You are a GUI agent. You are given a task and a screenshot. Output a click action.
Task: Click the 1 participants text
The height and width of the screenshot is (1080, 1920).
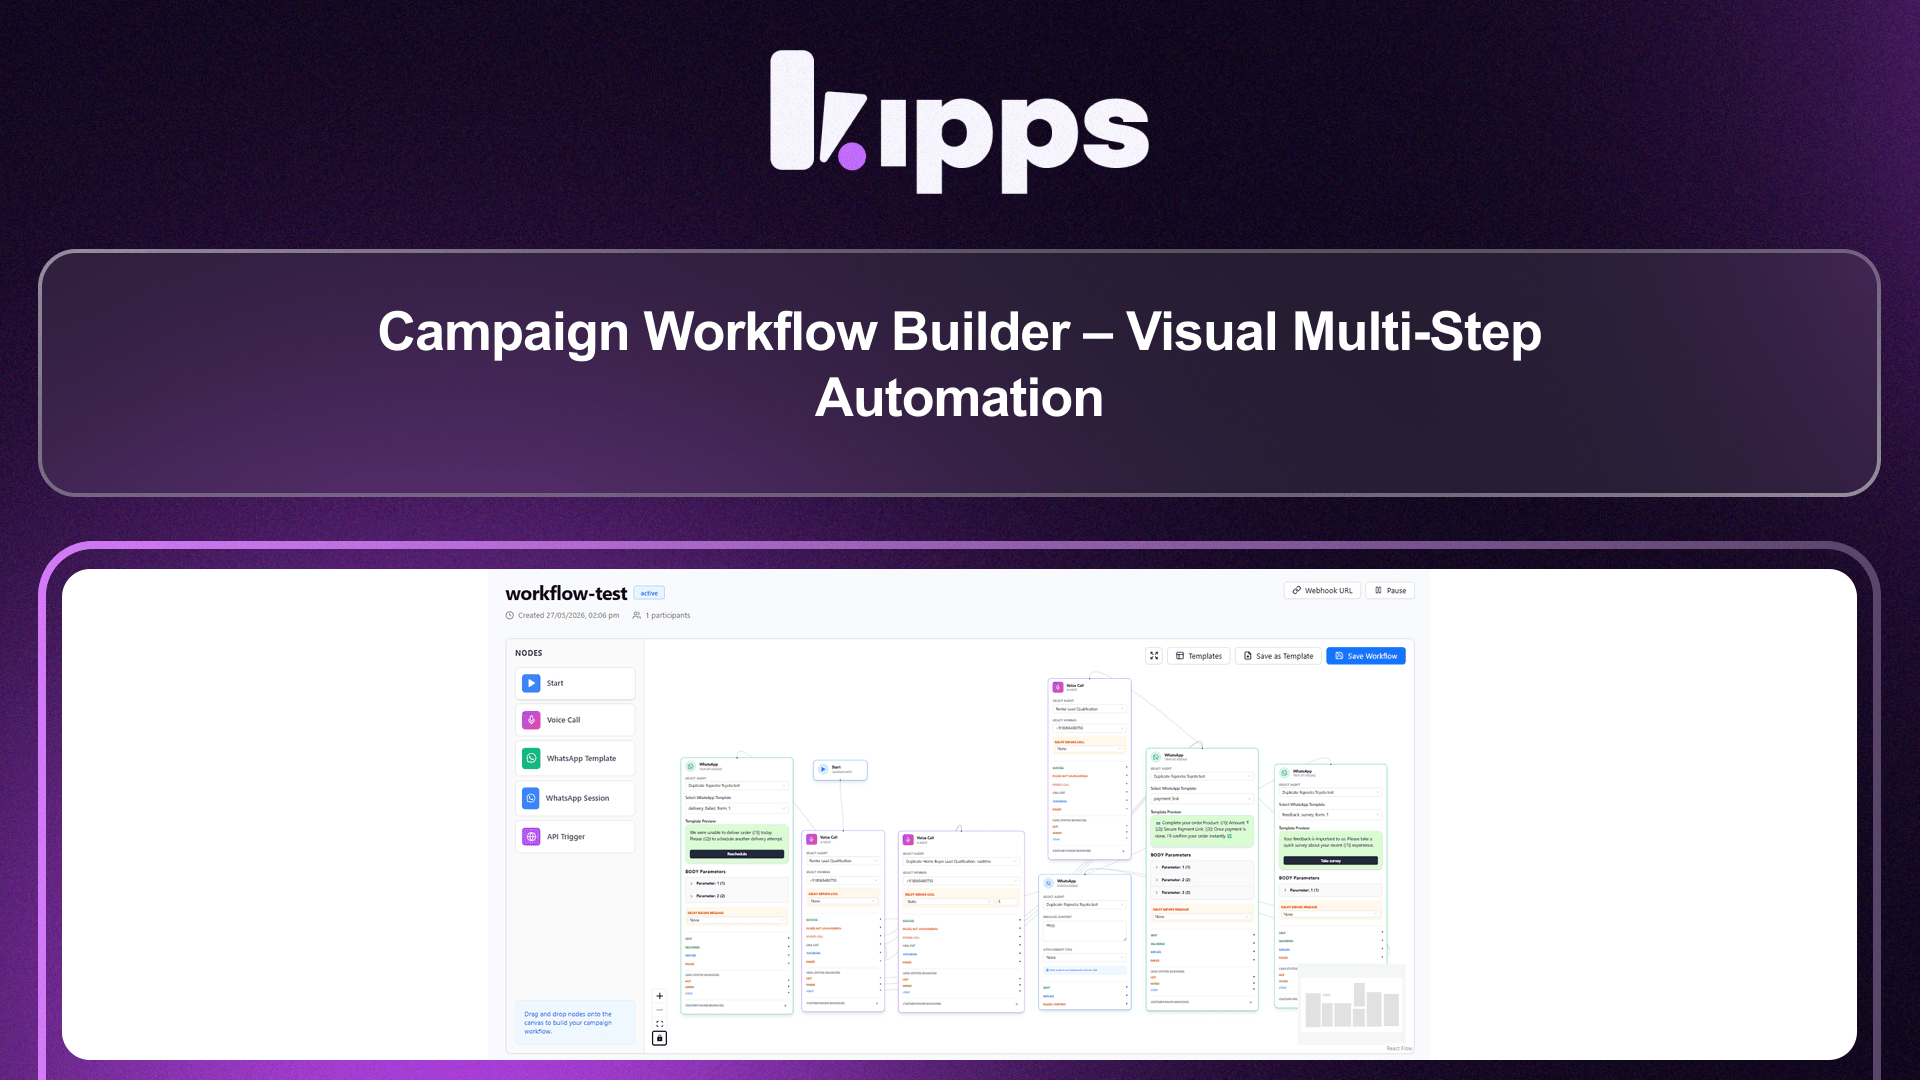tap(668, 616)
